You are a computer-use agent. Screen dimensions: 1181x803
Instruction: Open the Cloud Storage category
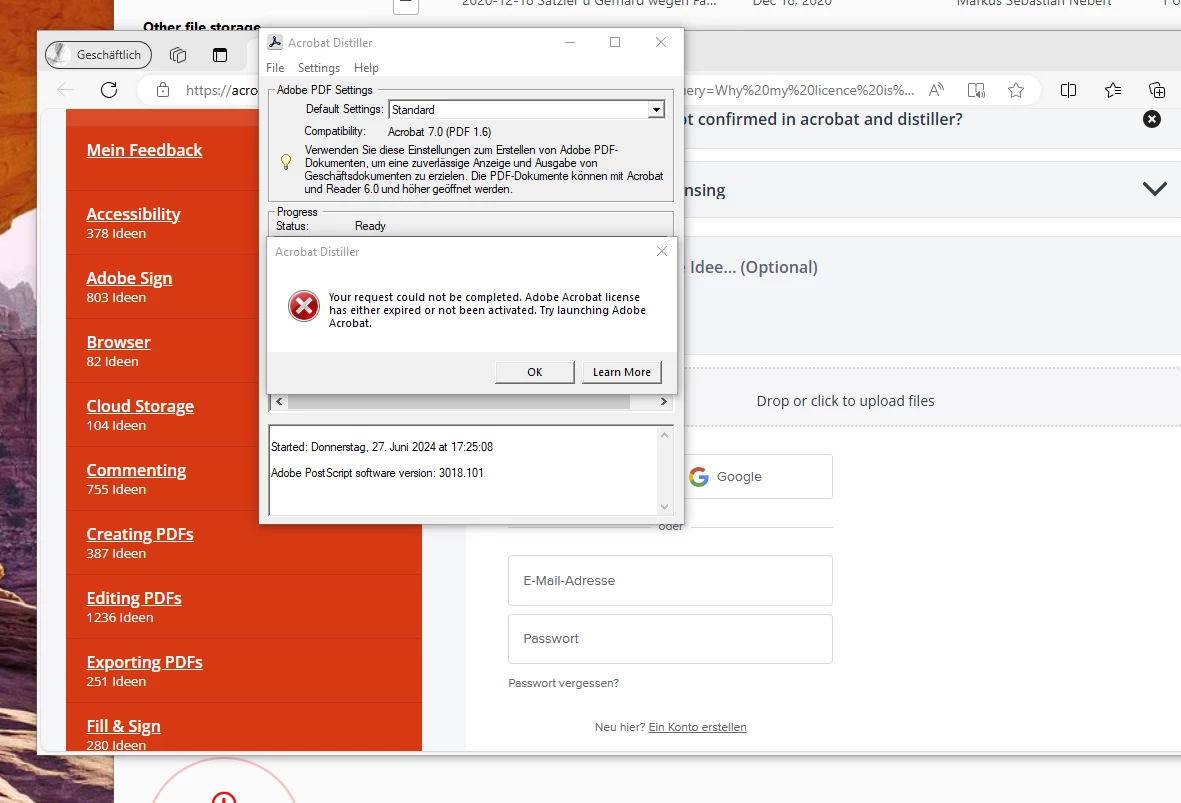tap(140, 406)
